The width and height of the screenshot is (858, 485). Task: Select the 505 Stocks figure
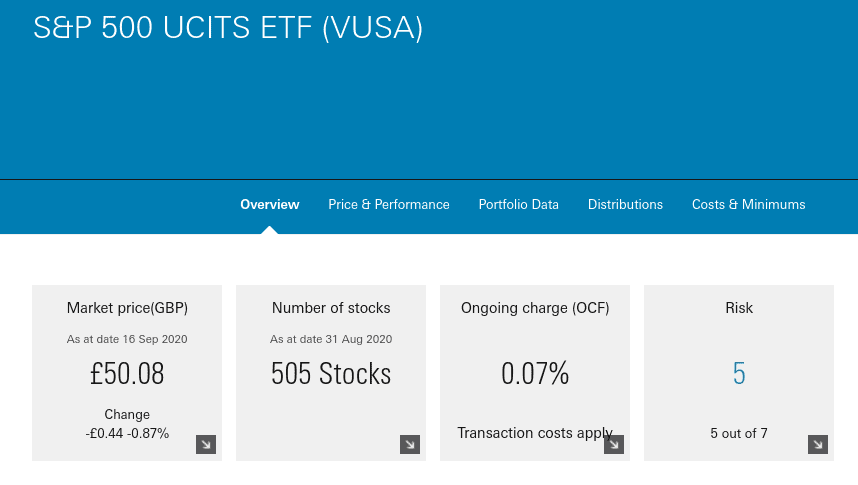pyautogui.click(x=331, y=374)
